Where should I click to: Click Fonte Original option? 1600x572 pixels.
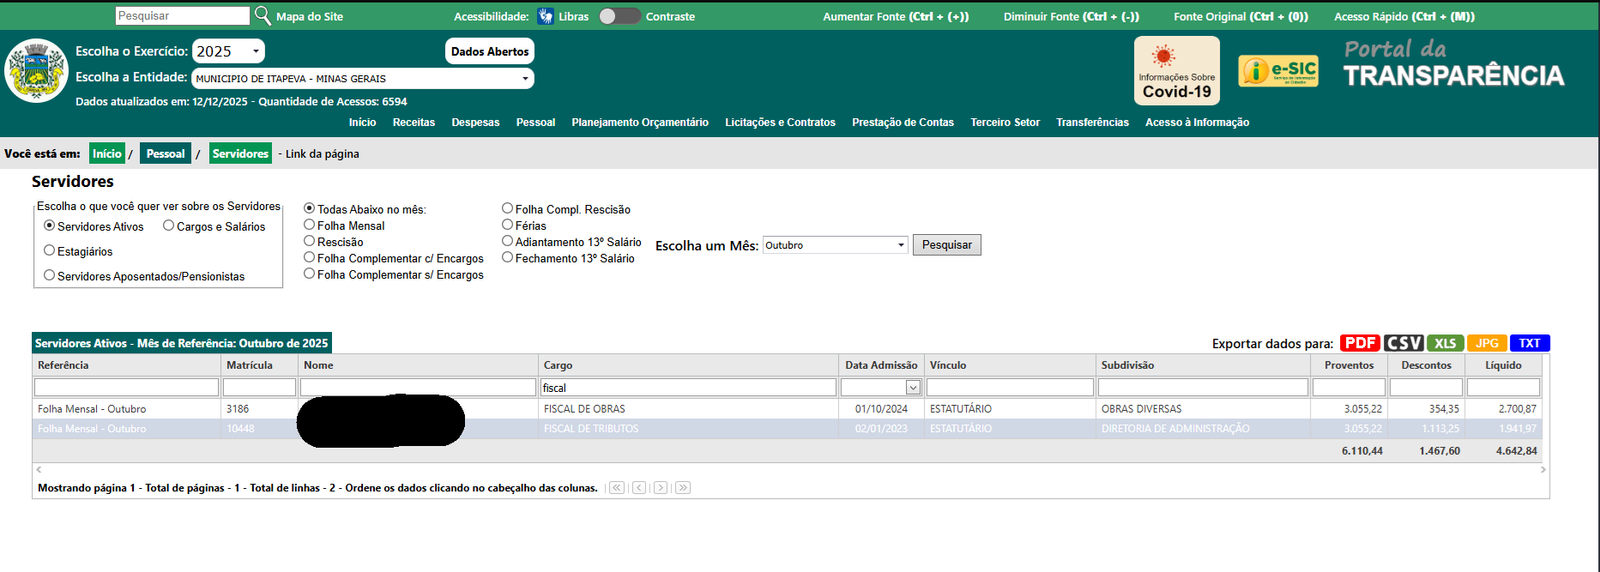[x=1241, y=16]
